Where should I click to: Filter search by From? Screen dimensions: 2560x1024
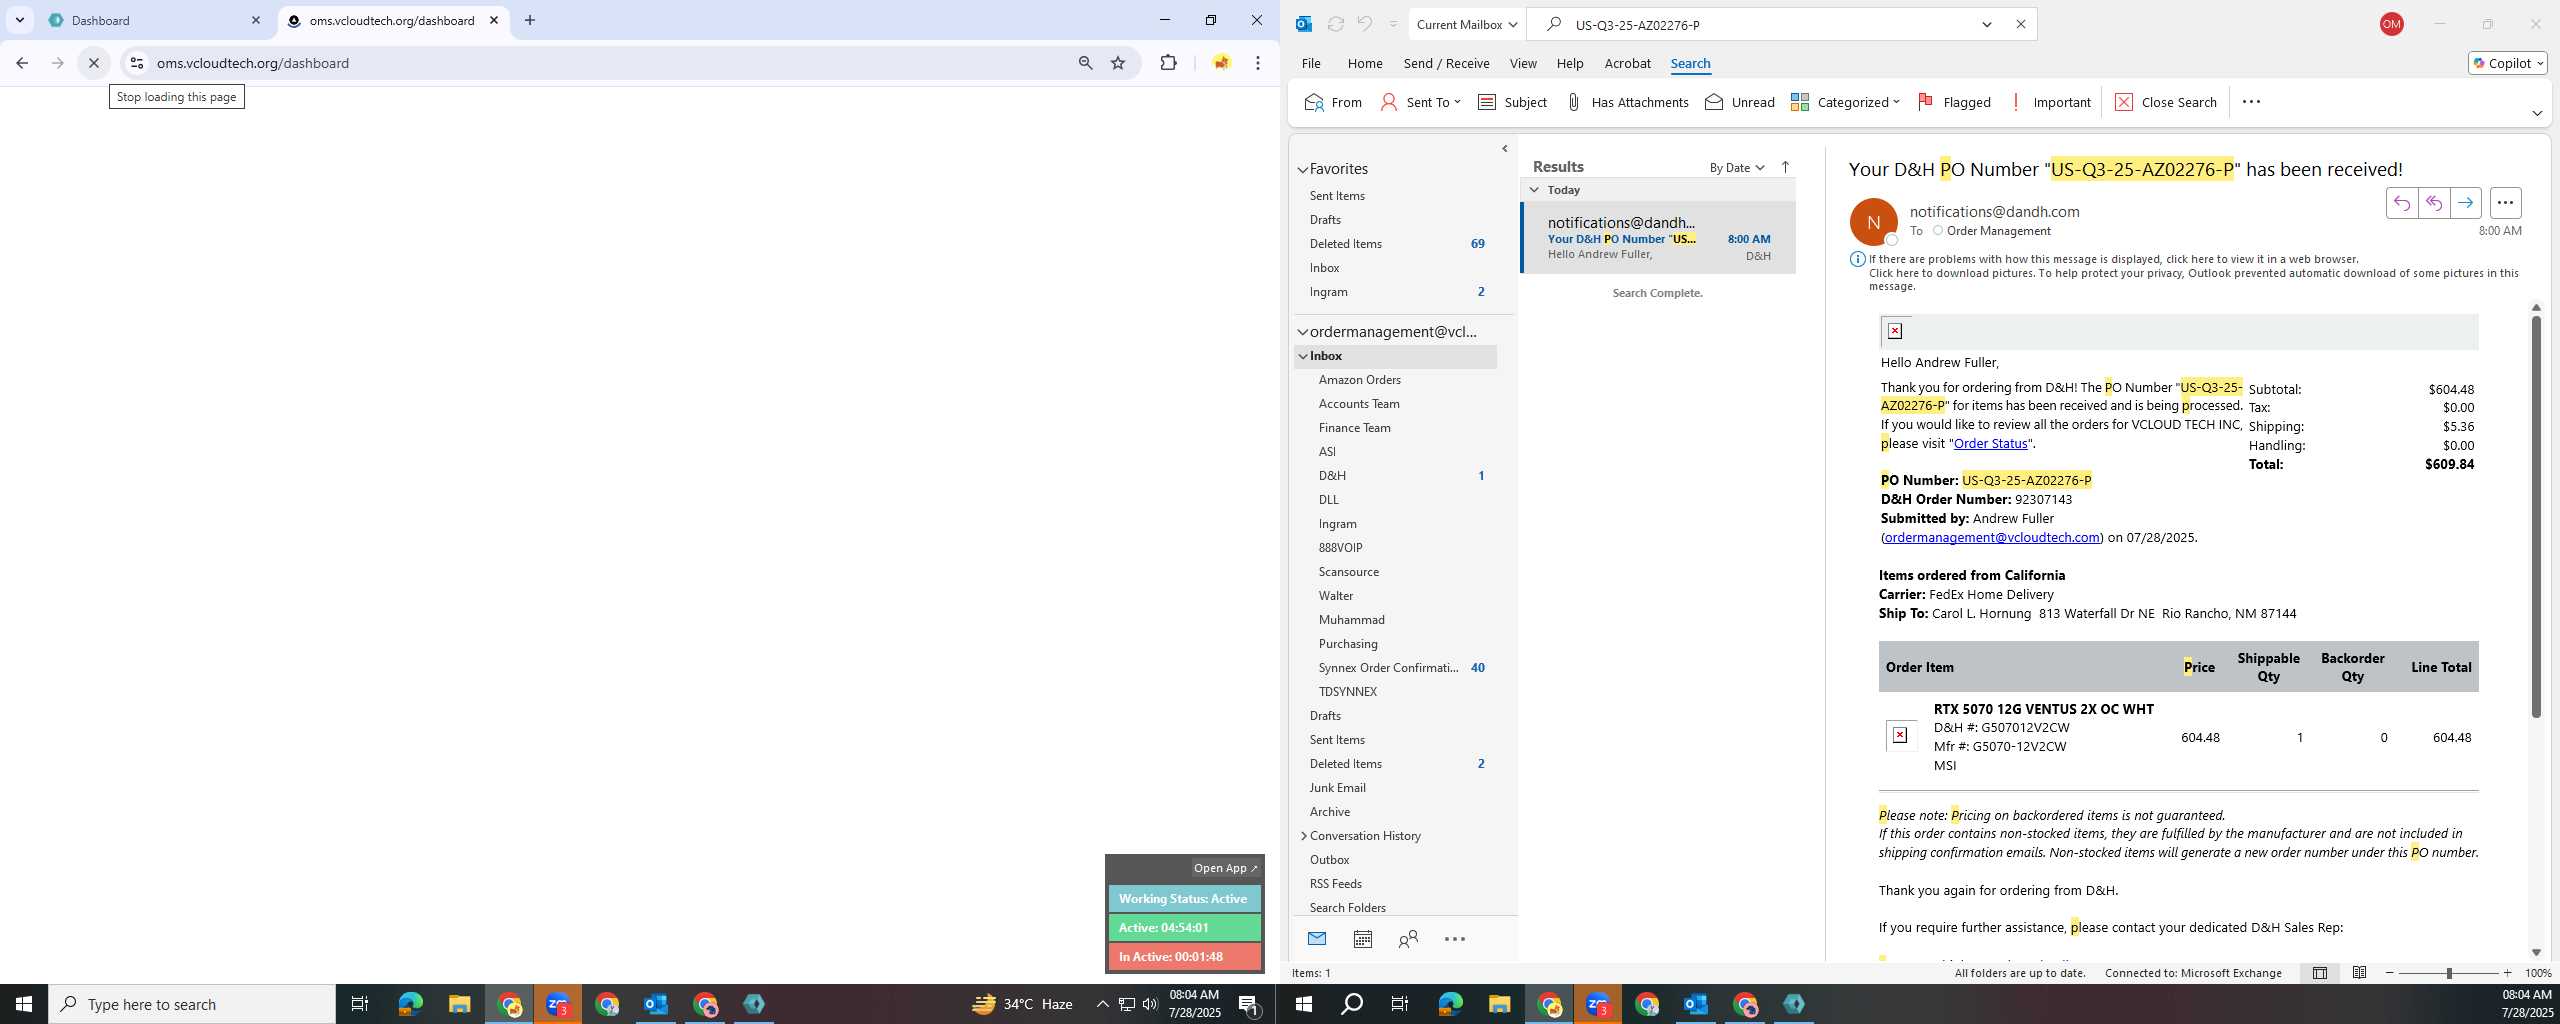[x=1333, y=102]
